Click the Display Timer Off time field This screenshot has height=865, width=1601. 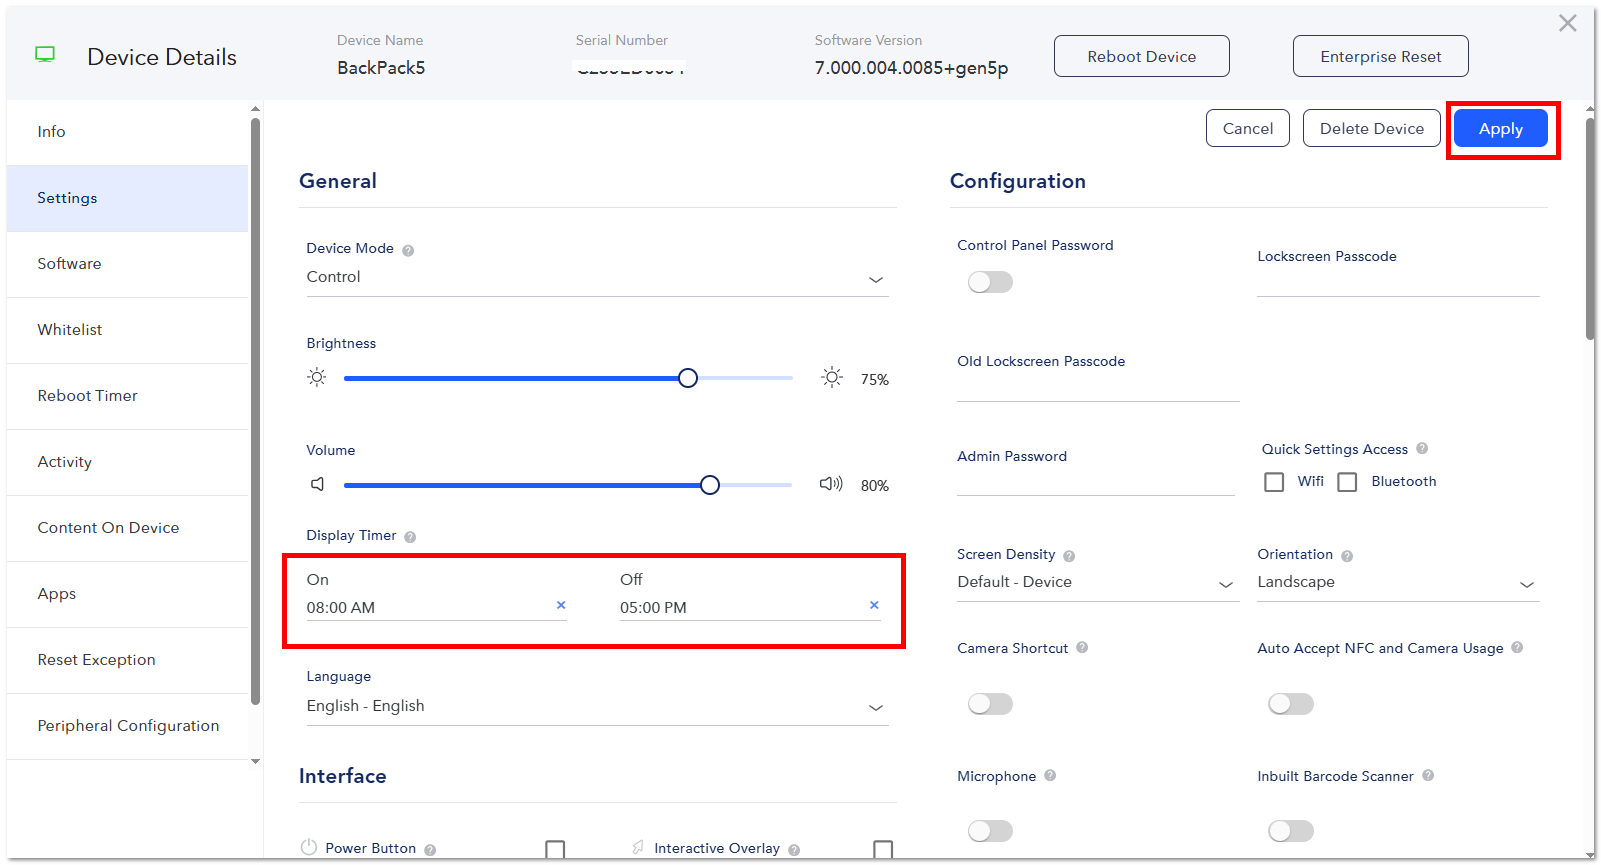point(750,607)
